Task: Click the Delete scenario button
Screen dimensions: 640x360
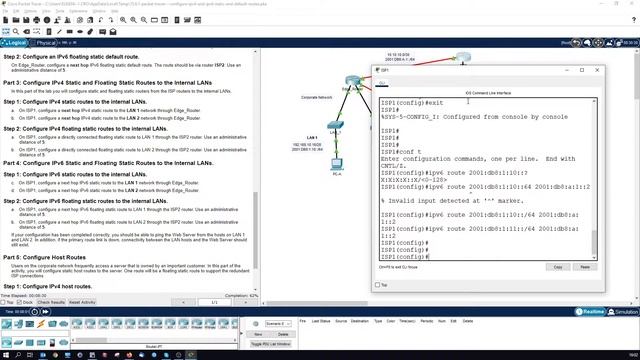Action: point(282,334)
